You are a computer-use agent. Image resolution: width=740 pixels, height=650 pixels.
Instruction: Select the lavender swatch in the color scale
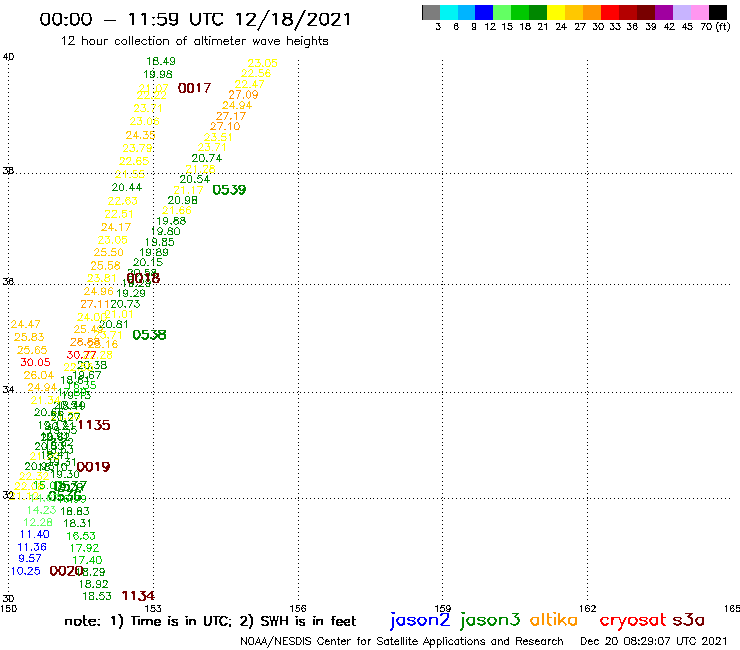pyautogui.click(x=682, y=13)
